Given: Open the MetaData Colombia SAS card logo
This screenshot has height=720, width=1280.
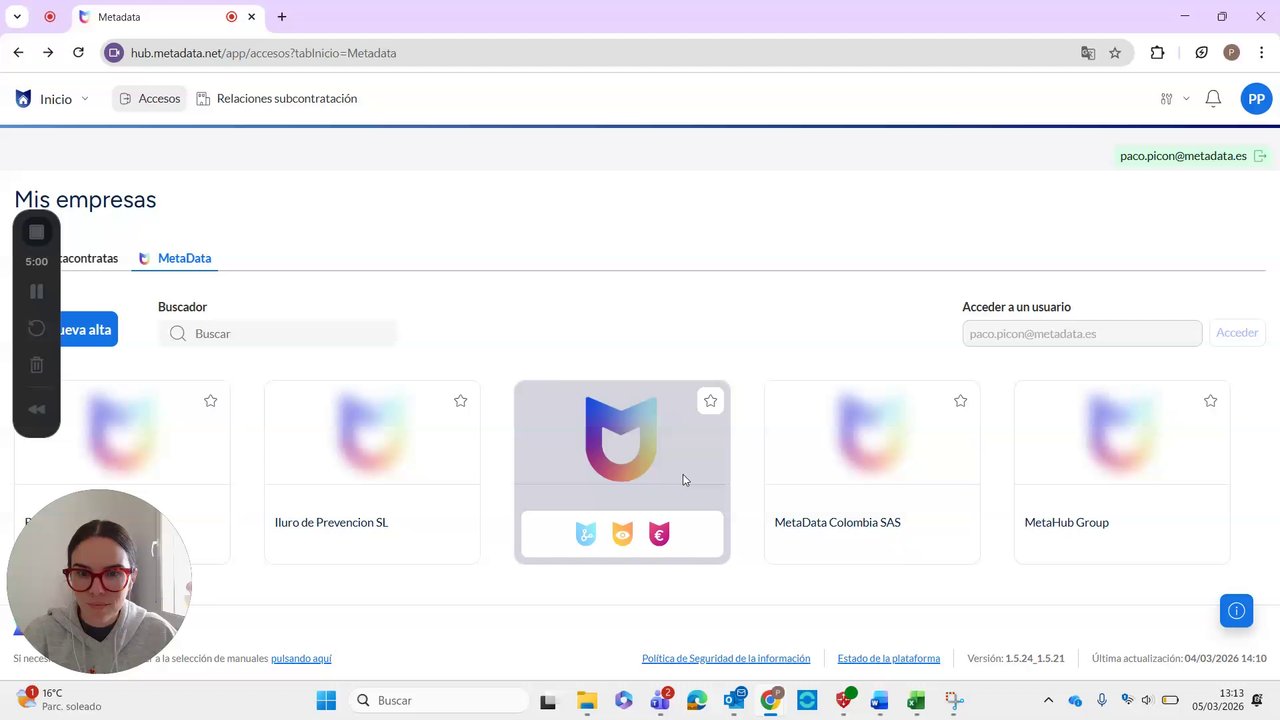Looking at the screenshot, I should tap(872, 433).
